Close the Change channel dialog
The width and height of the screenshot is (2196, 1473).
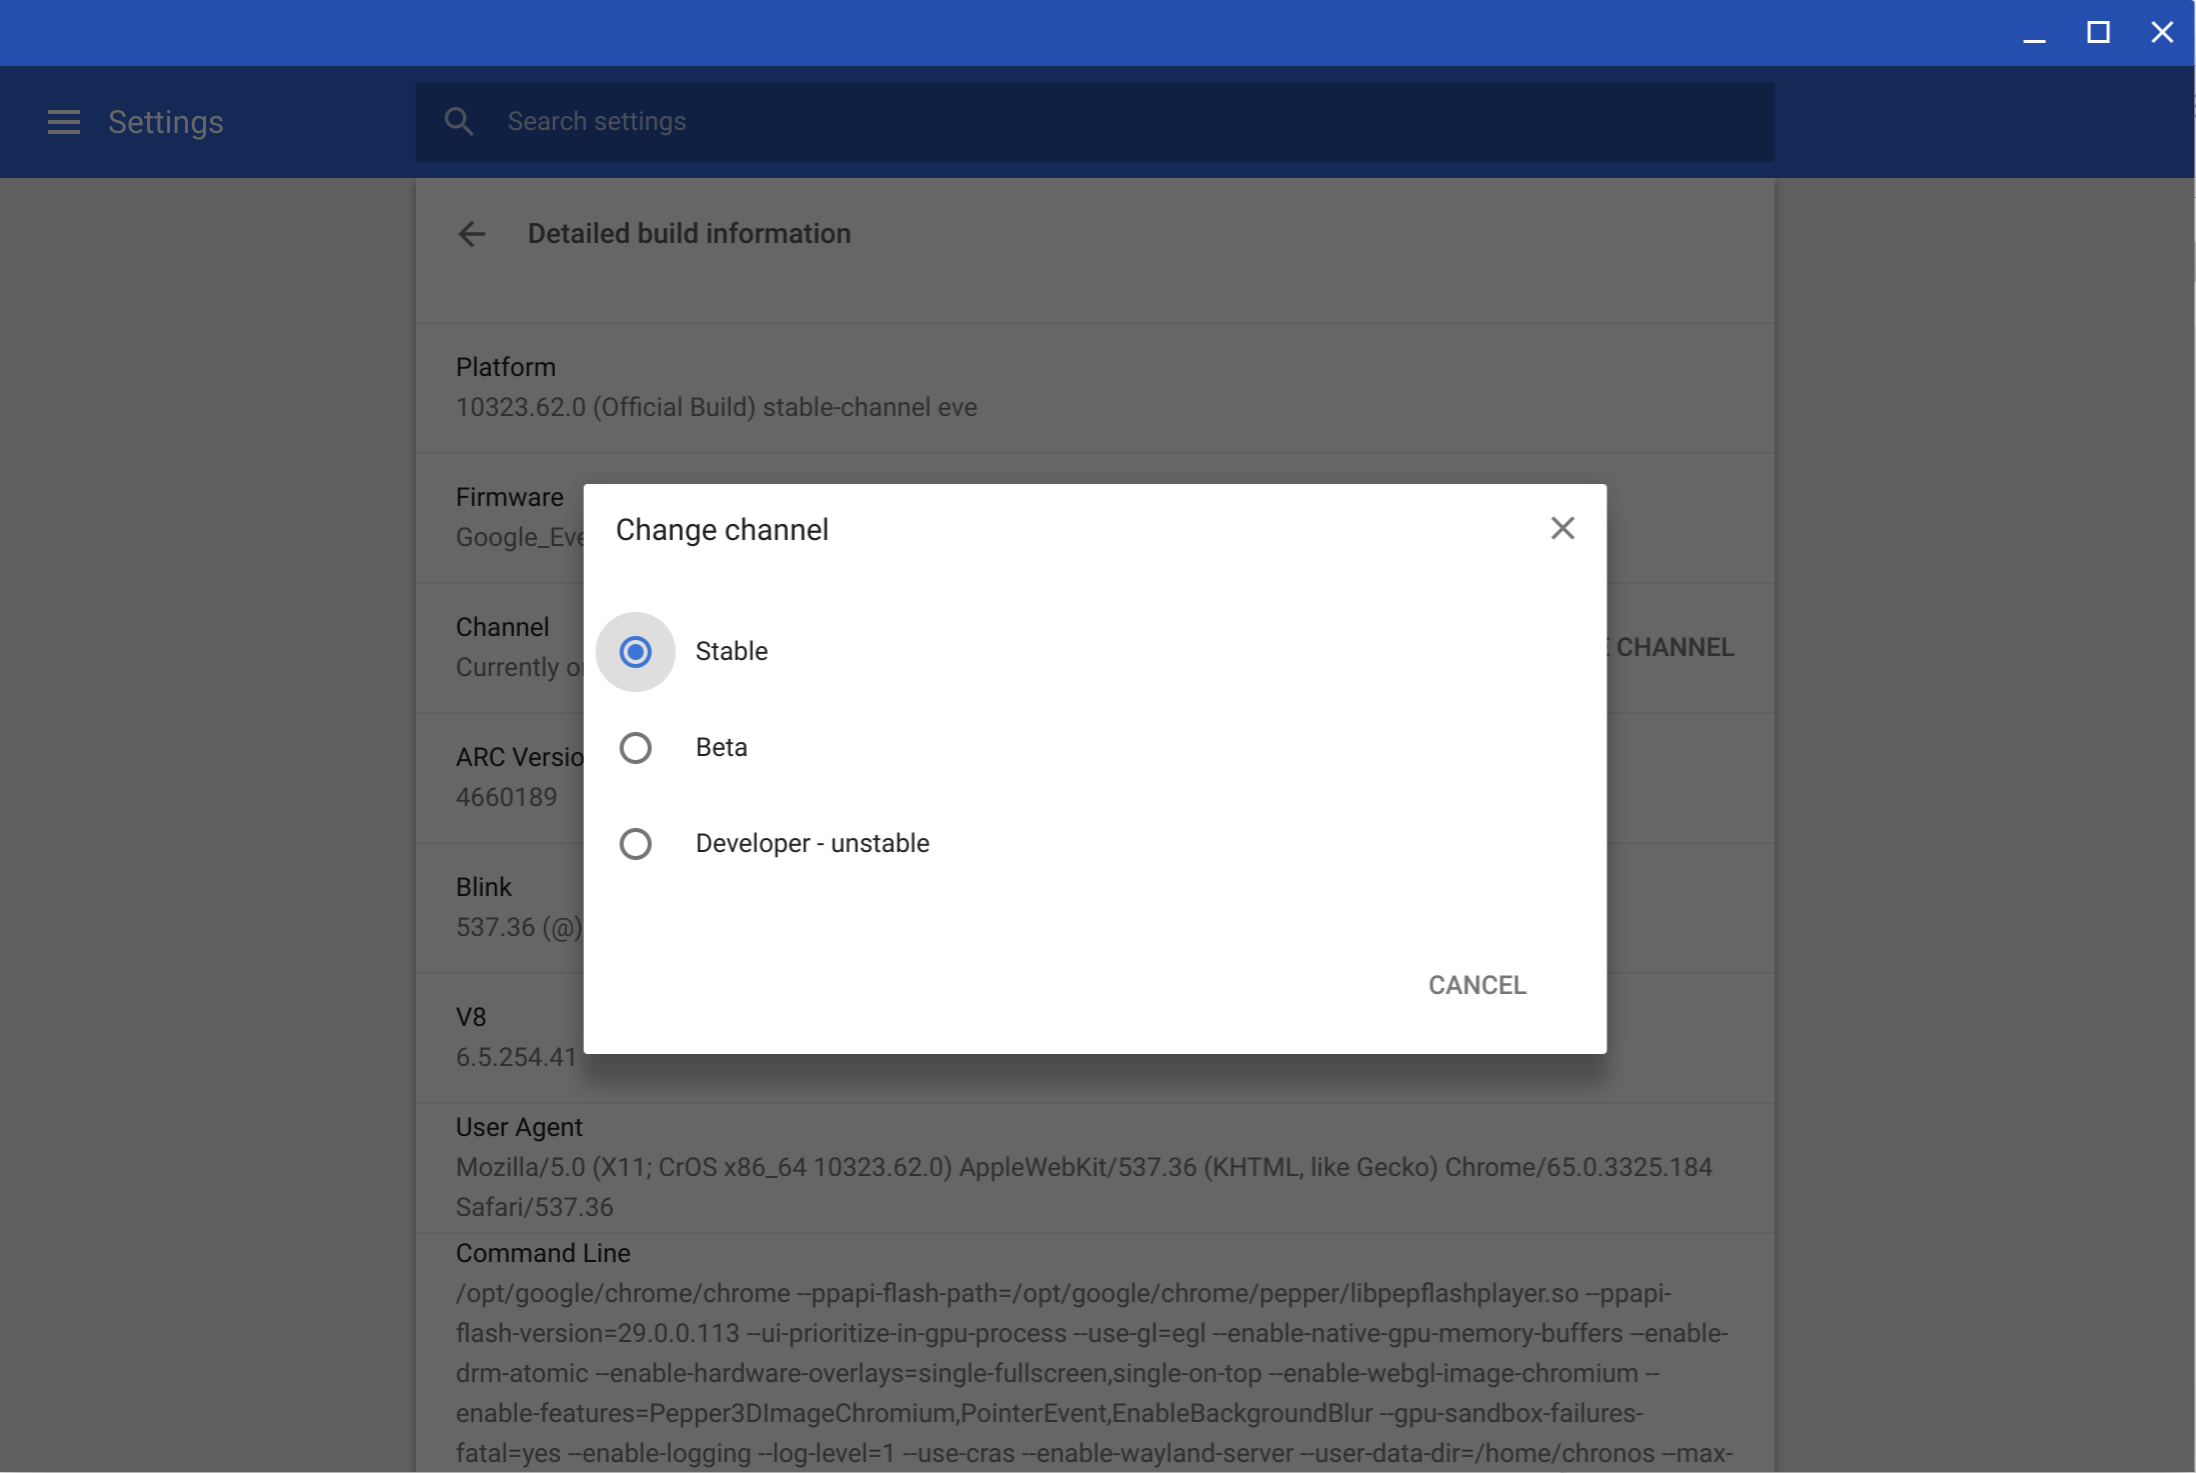tap(1562, 528)
